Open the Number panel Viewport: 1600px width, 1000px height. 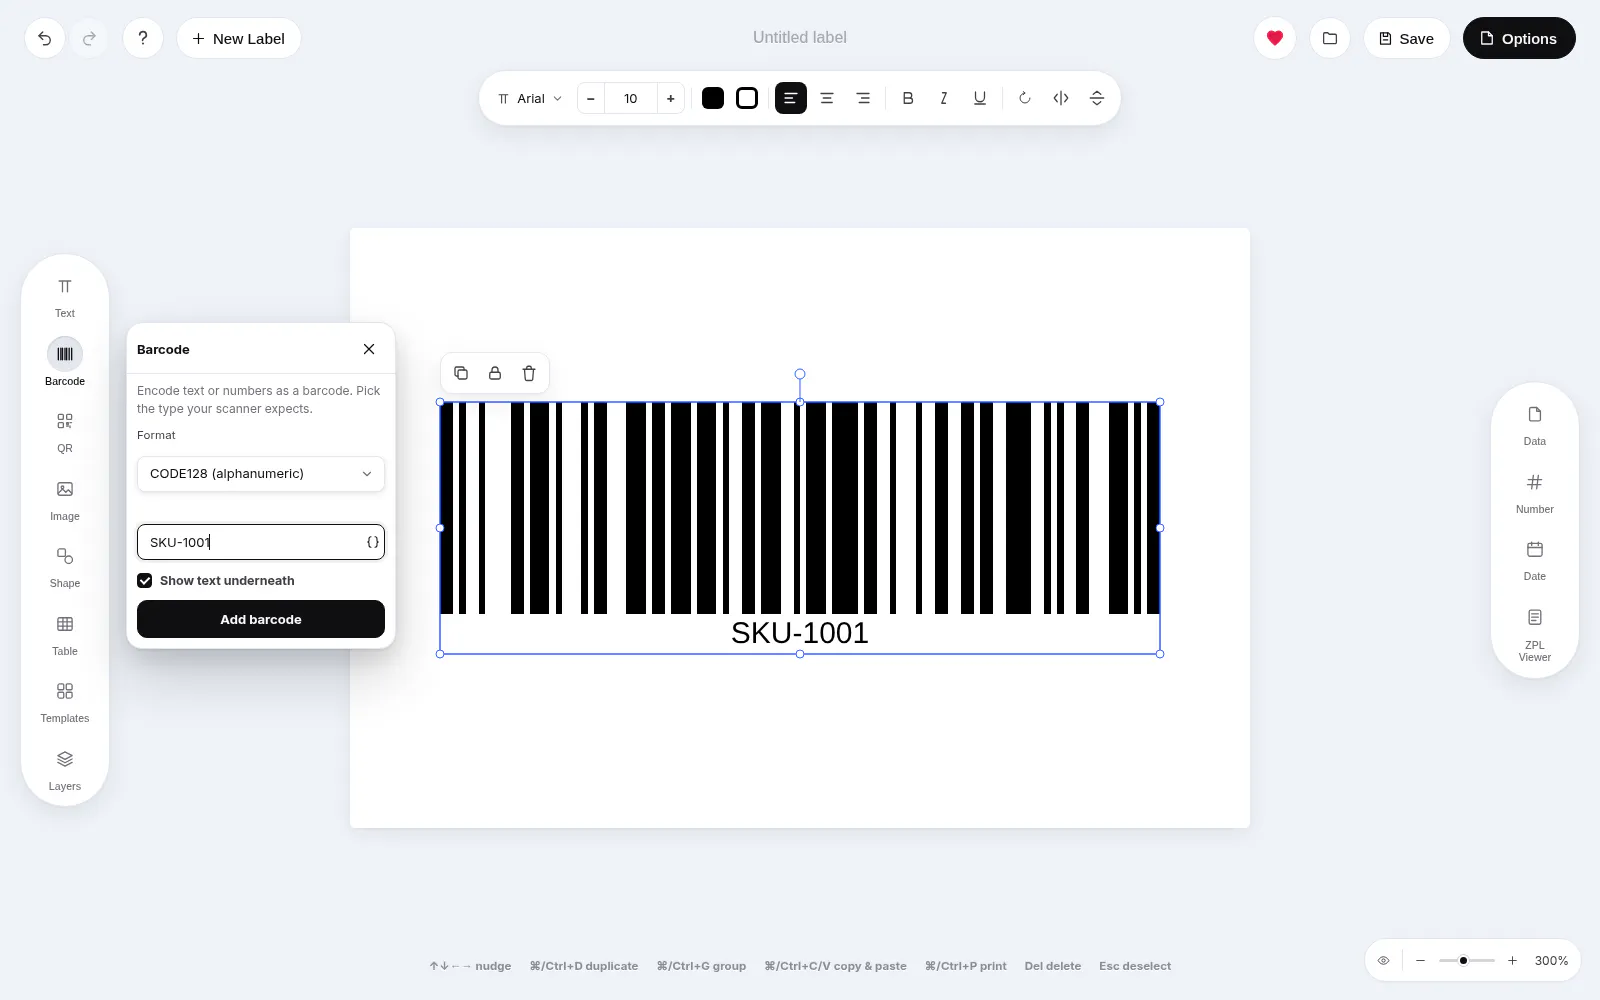1535,493
